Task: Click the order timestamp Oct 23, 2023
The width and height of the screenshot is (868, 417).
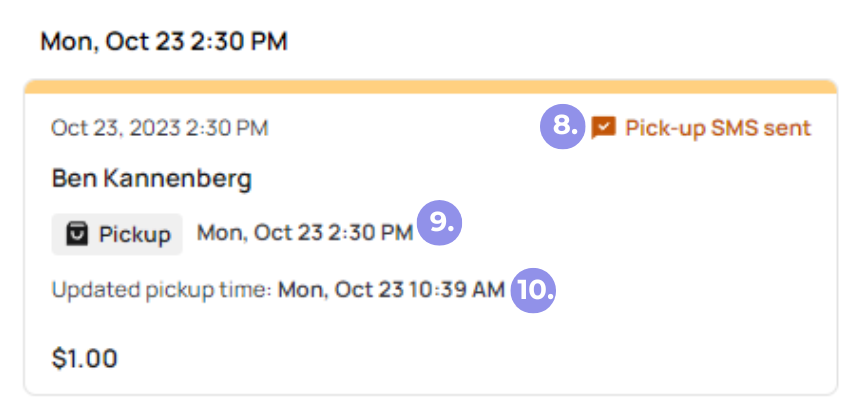Action: (159, 128)
